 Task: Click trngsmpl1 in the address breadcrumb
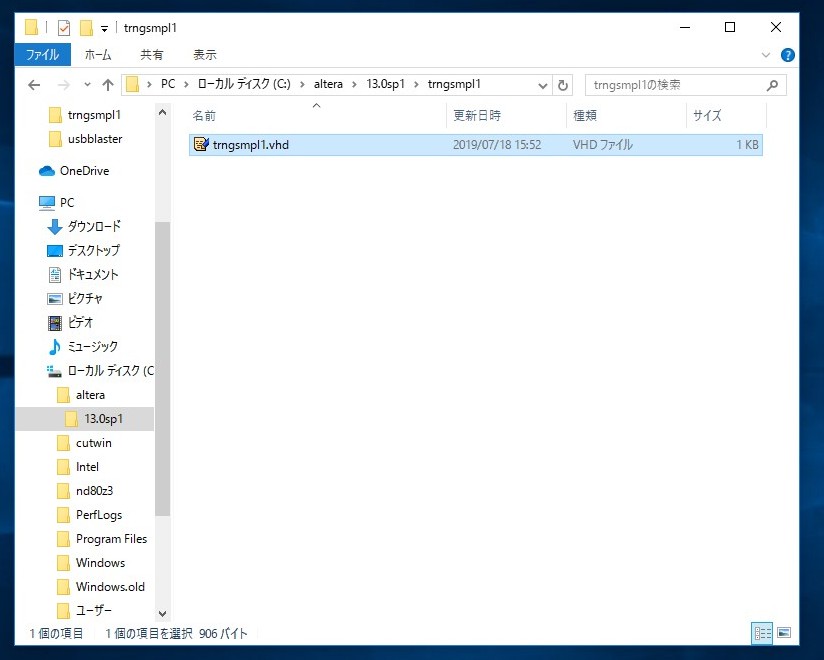pyautogui.click(x=454, y=84)
